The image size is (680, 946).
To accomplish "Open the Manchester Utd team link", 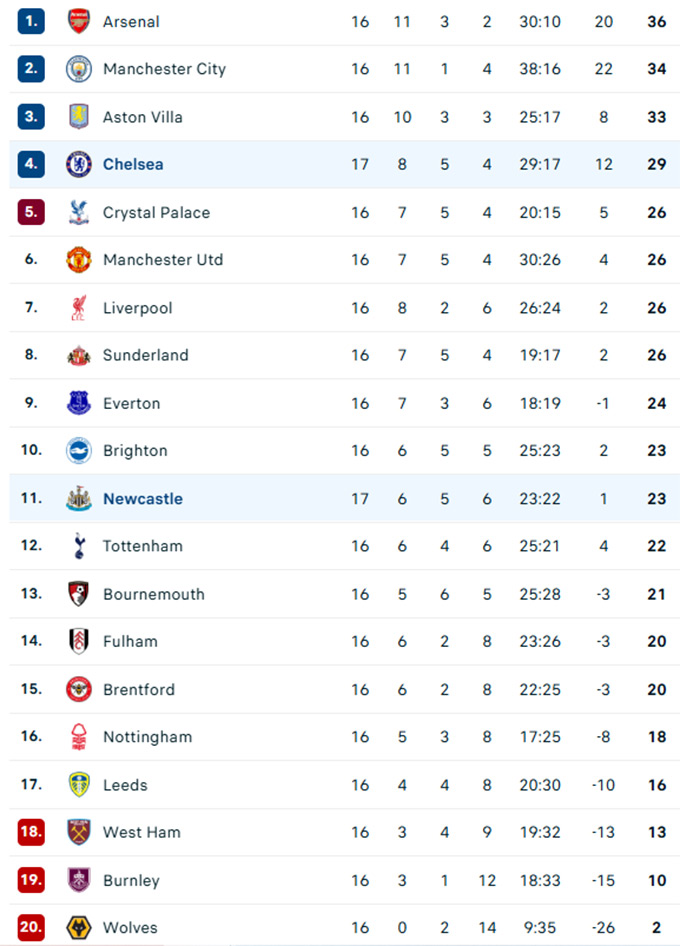I will [163, 260].
